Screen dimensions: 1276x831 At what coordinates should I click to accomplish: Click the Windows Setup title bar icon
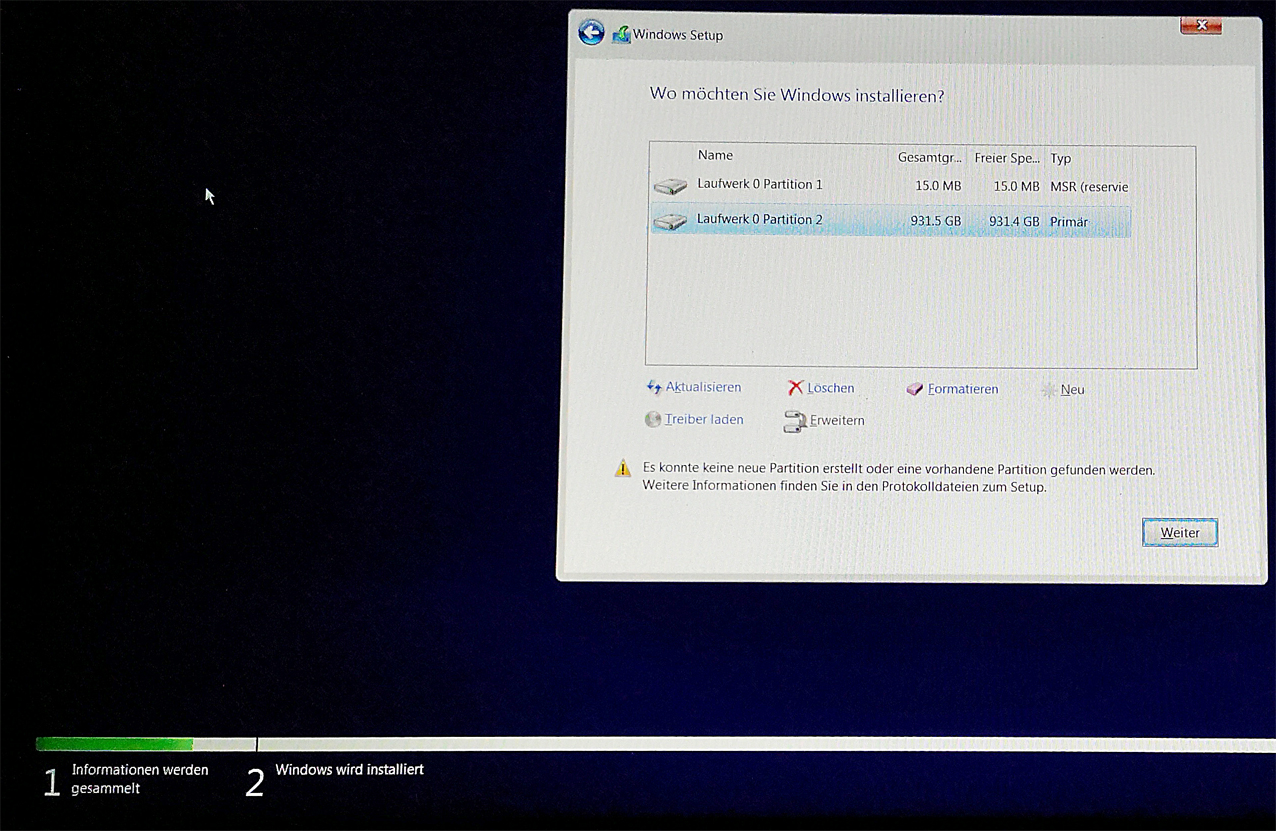click(x=621, y=34)
